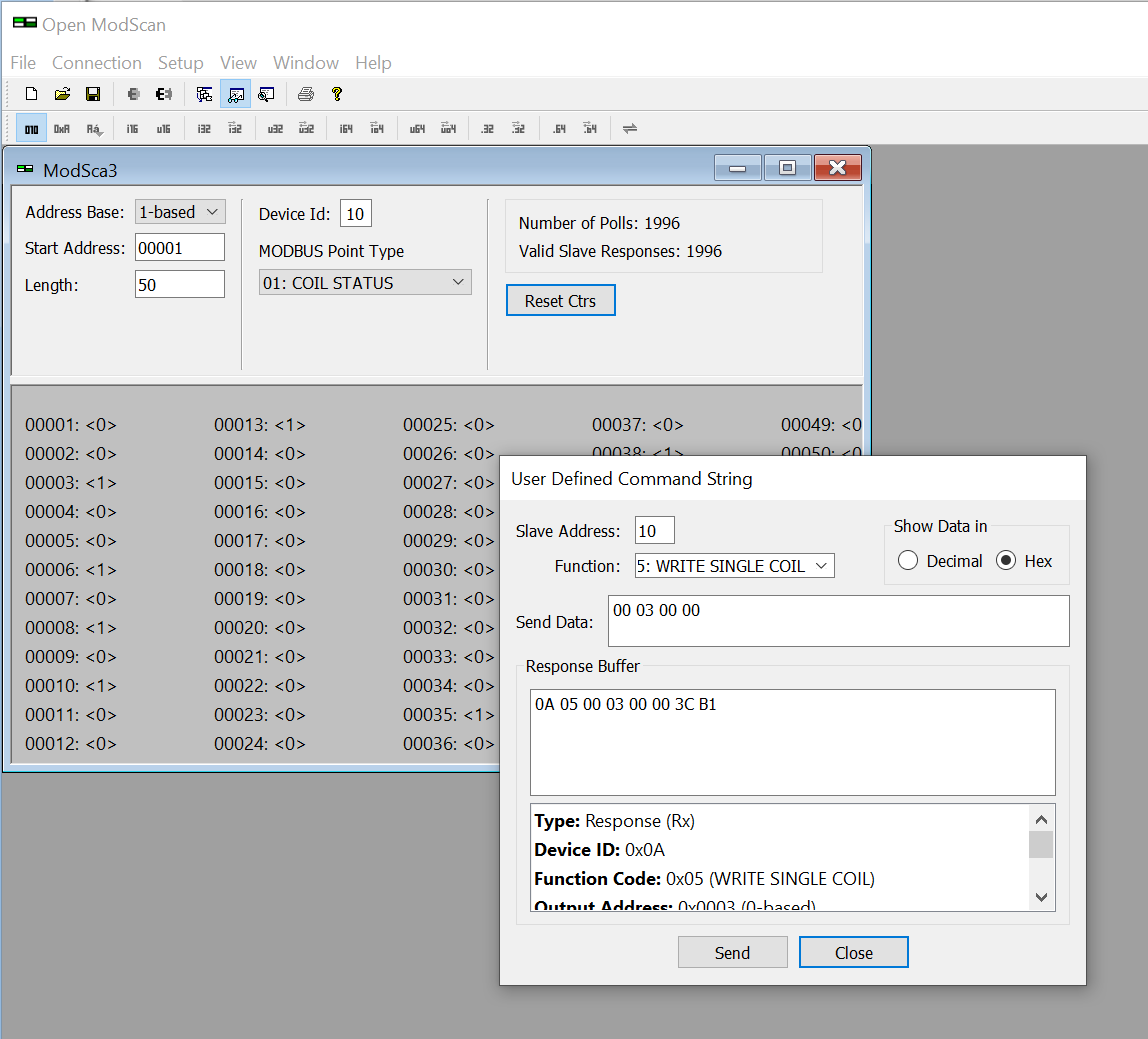Click the Length input field
This screenshot has height=1039, width=1148.
(180, 284)
